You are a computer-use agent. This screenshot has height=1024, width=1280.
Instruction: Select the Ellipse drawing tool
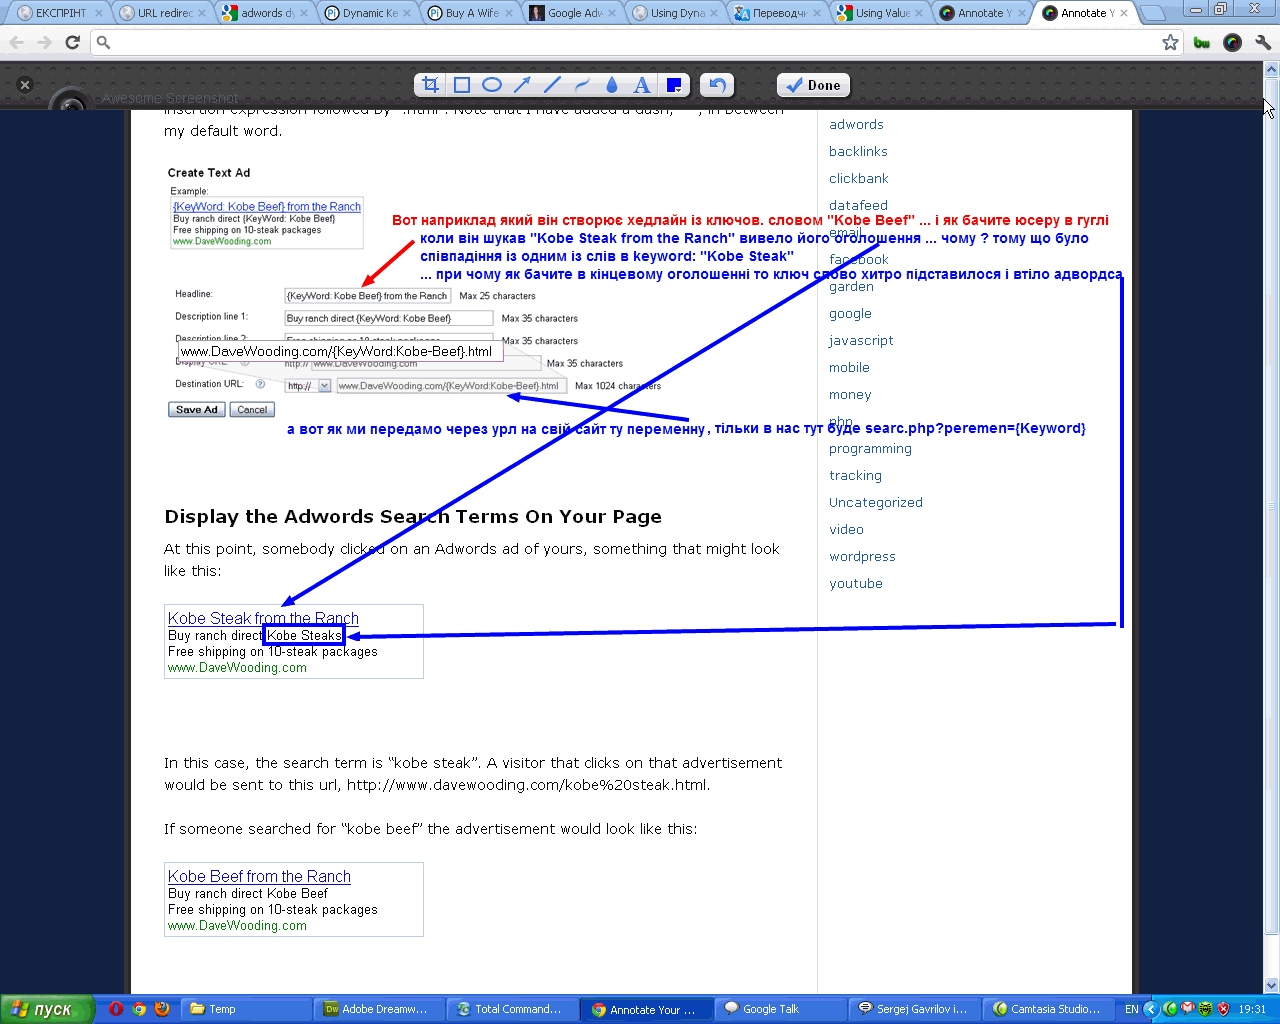(x=491, y=85)
